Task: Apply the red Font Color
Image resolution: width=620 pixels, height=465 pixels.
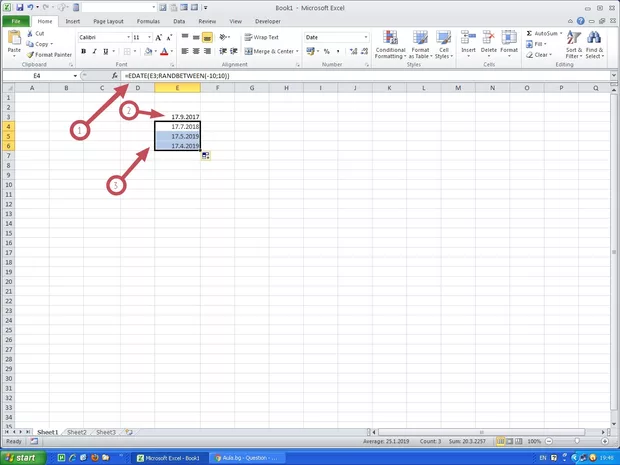Action: [164, 51]
